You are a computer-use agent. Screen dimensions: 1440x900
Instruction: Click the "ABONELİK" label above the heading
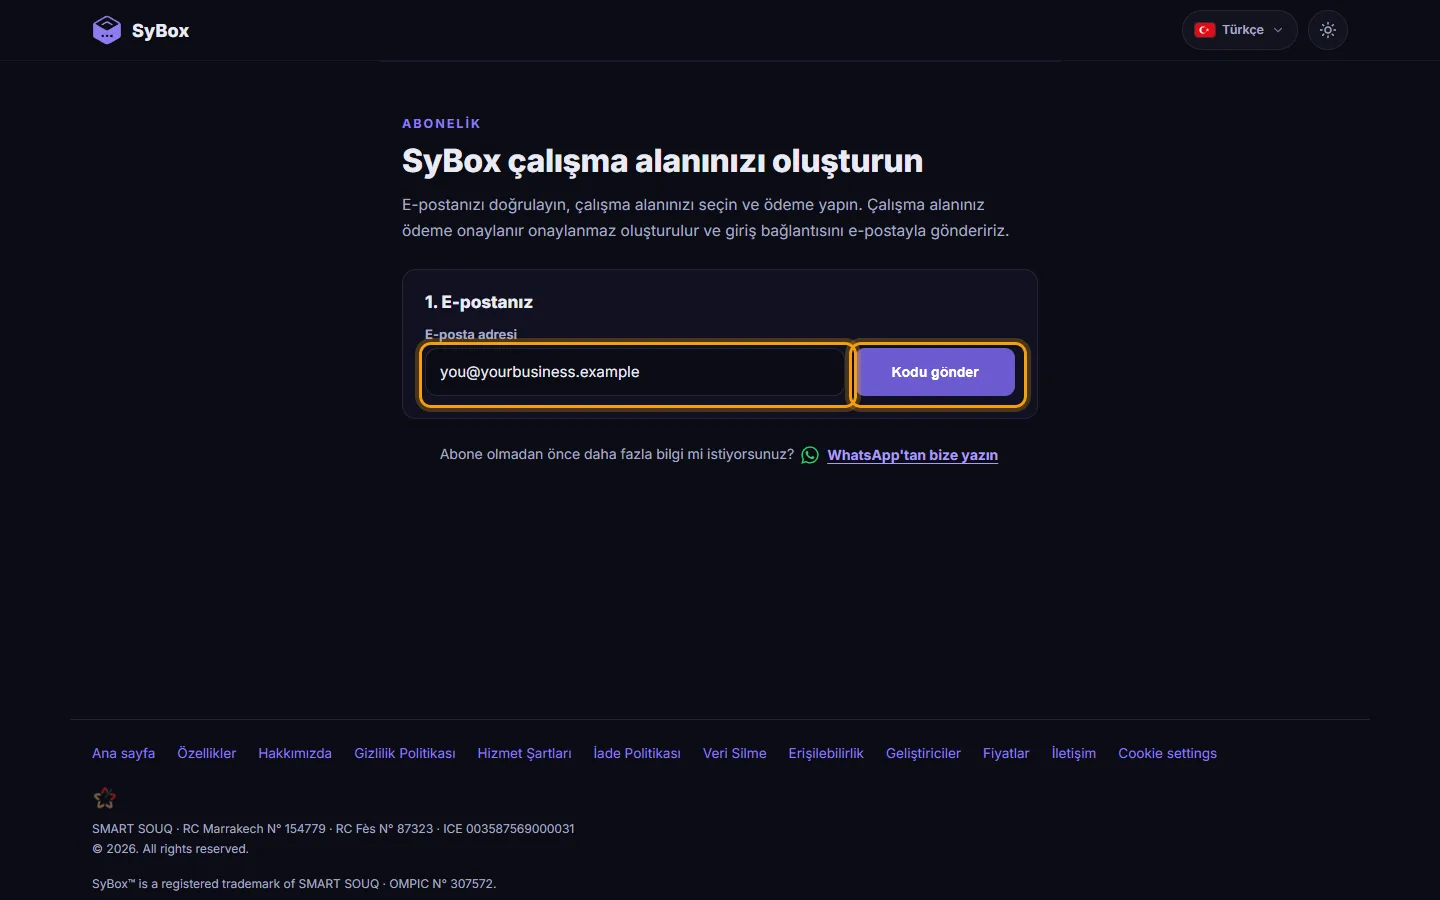(442, 124)
